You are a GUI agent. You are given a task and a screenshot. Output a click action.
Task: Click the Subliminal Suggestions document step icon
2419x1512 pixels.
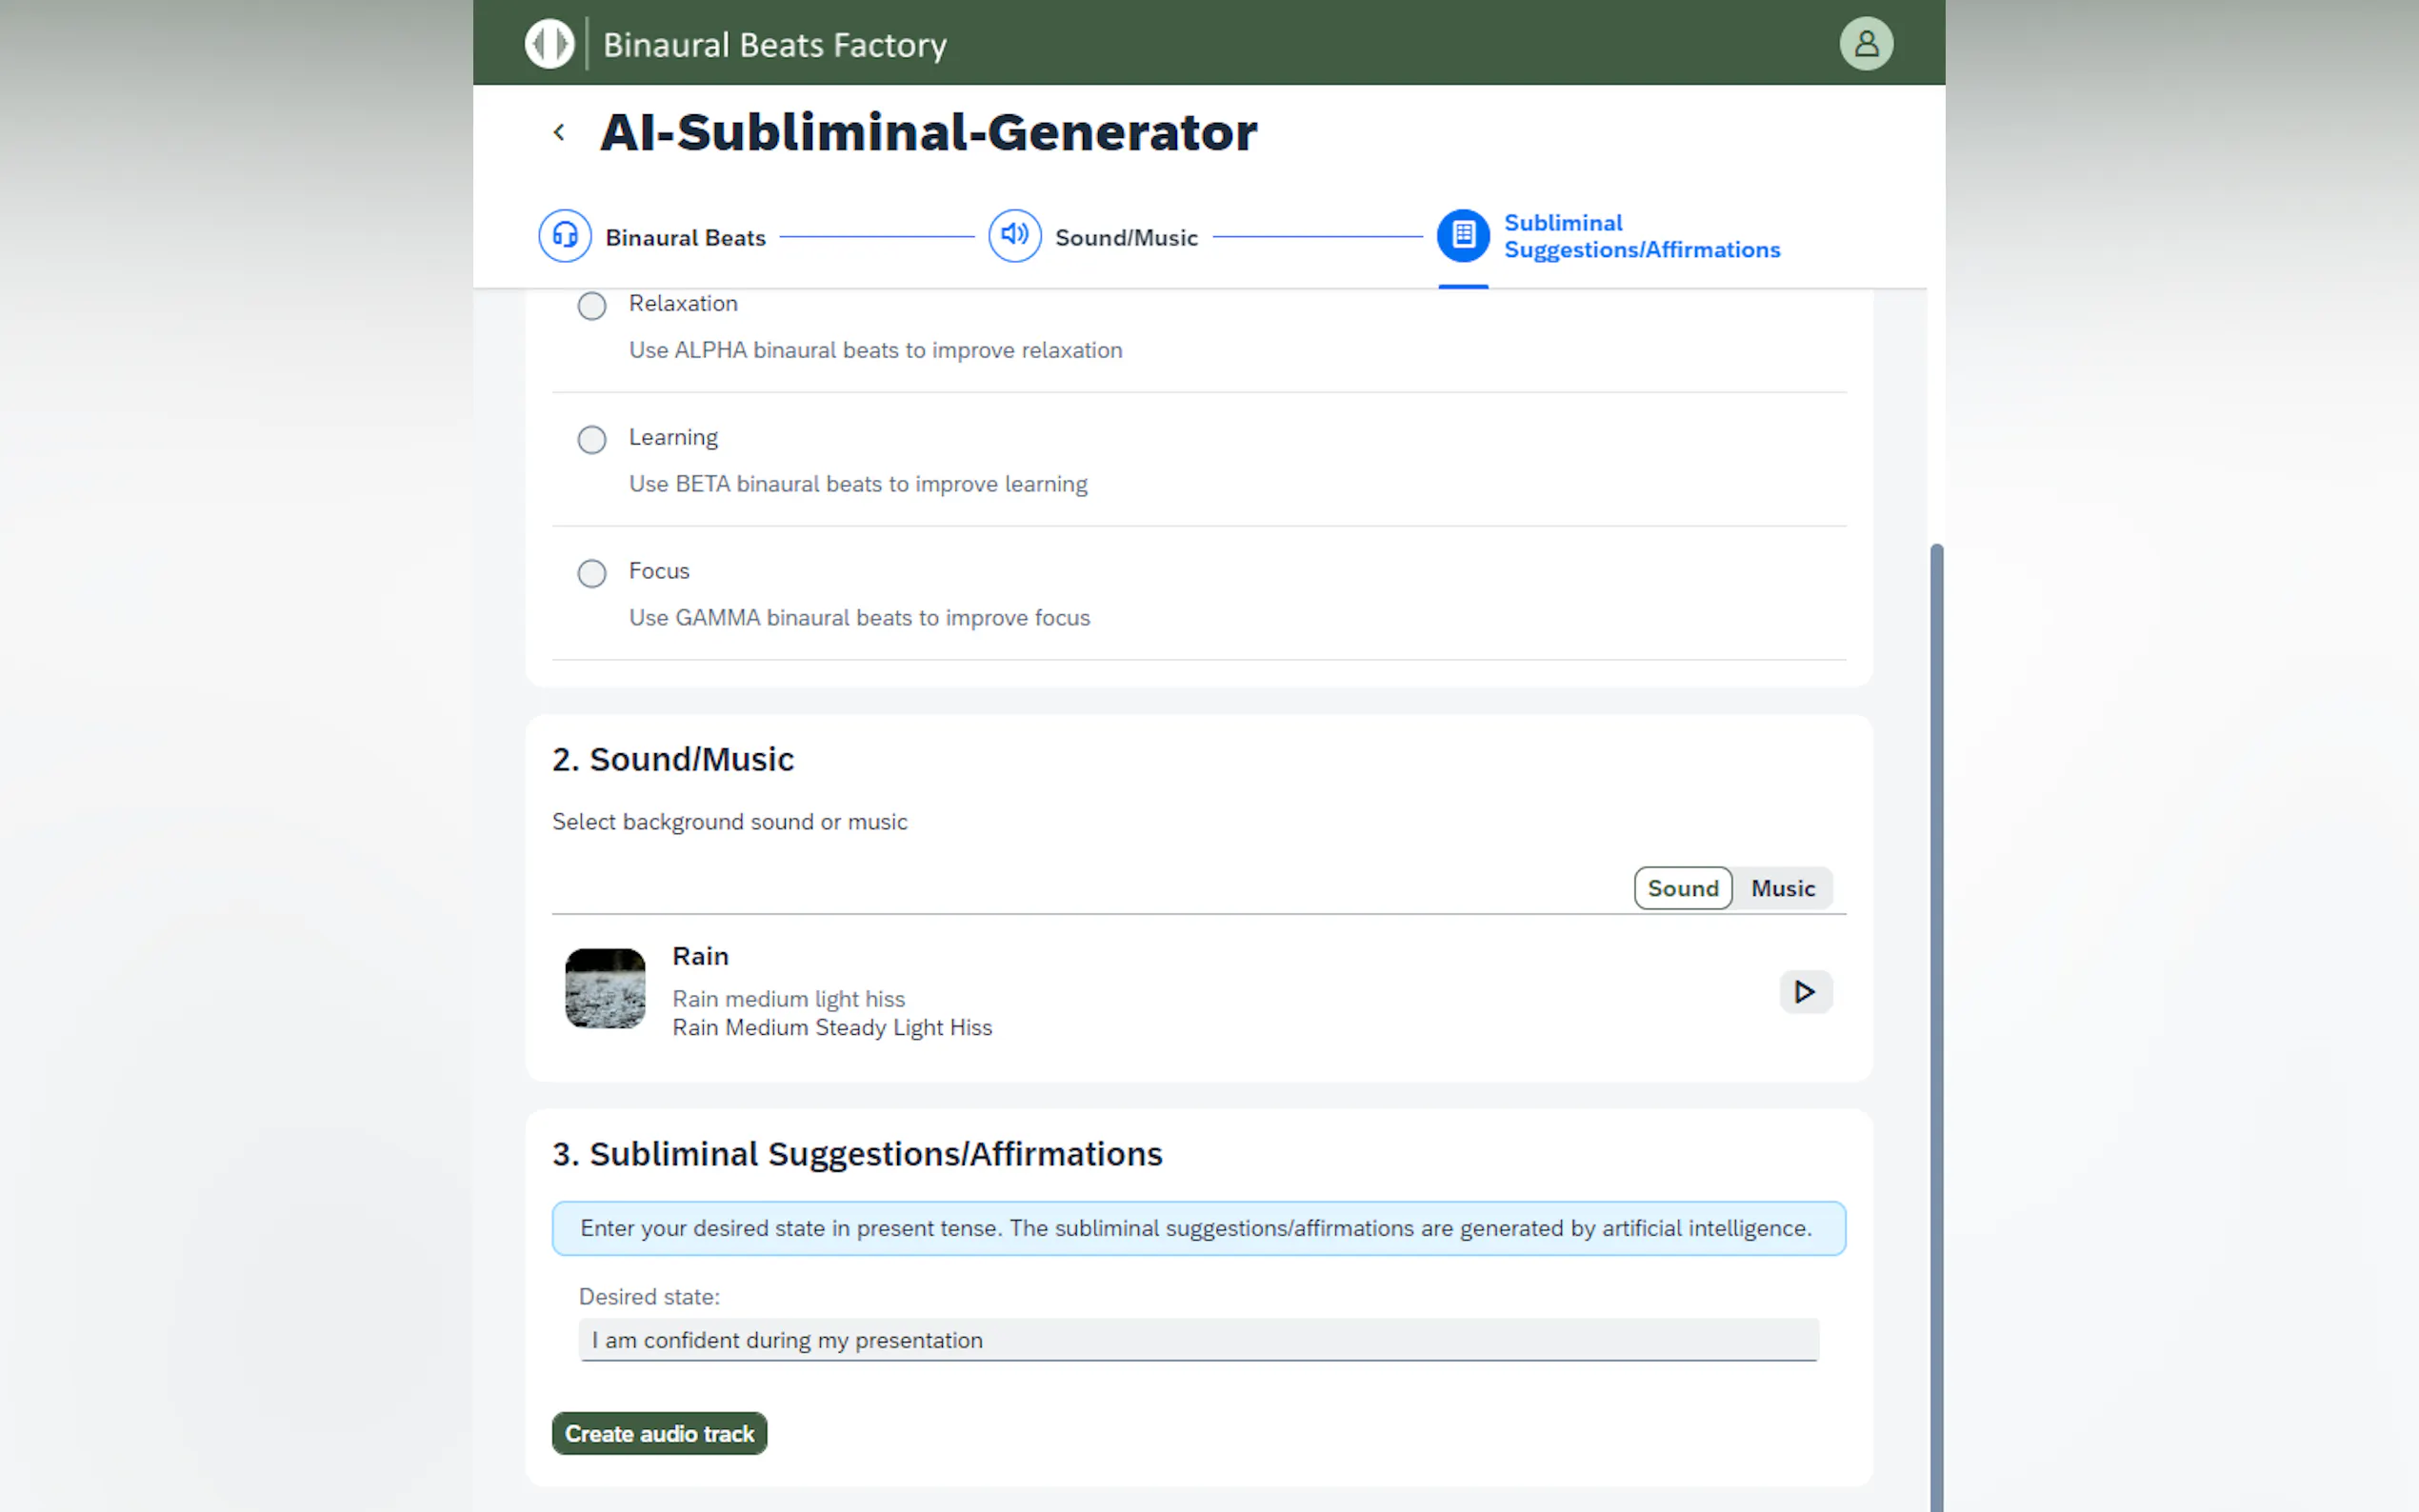pyautogui.click(x=1462, y=236)
